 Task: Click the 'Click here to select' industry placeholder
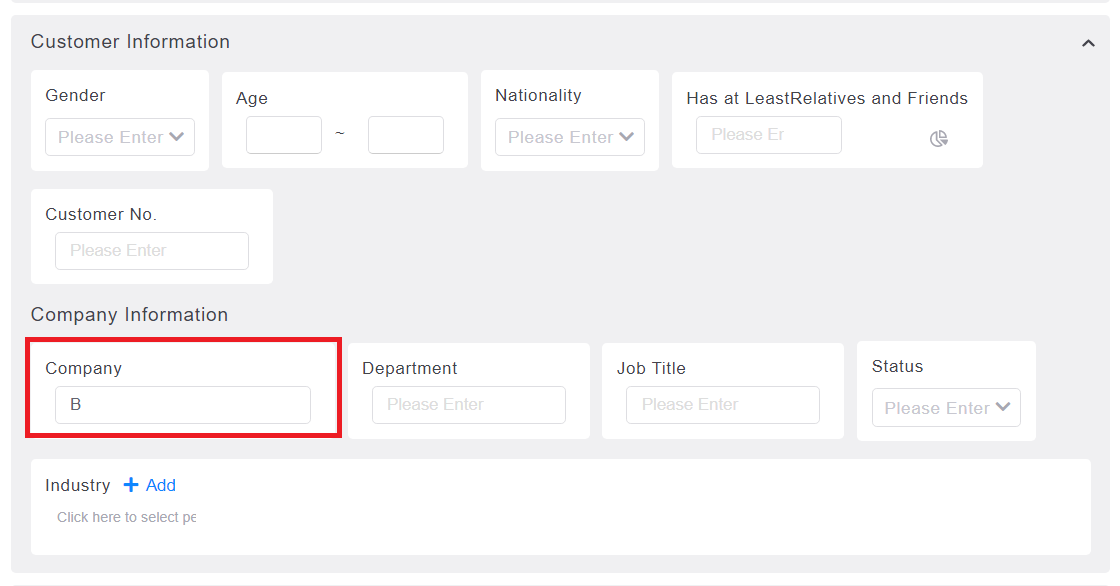126,517
